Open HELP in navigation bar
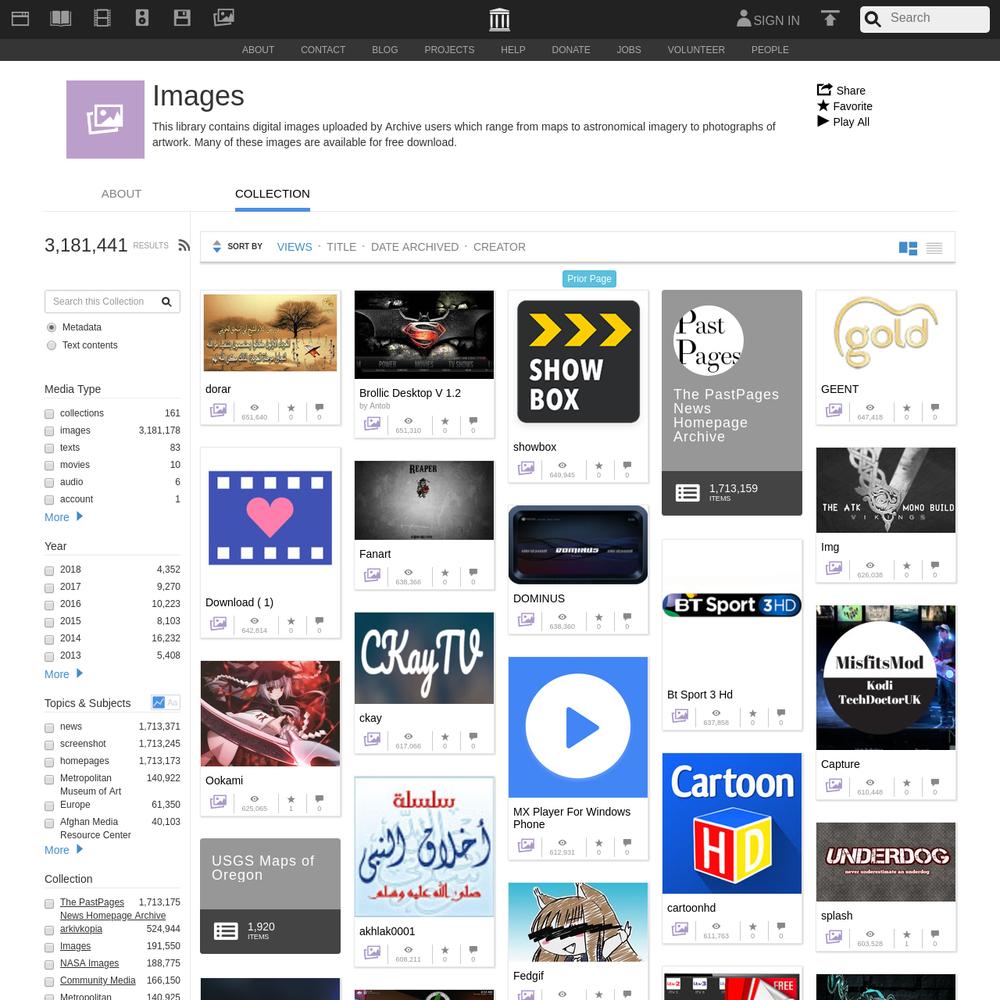The height and width of the screenshot is (1000, 1000). 513,50
